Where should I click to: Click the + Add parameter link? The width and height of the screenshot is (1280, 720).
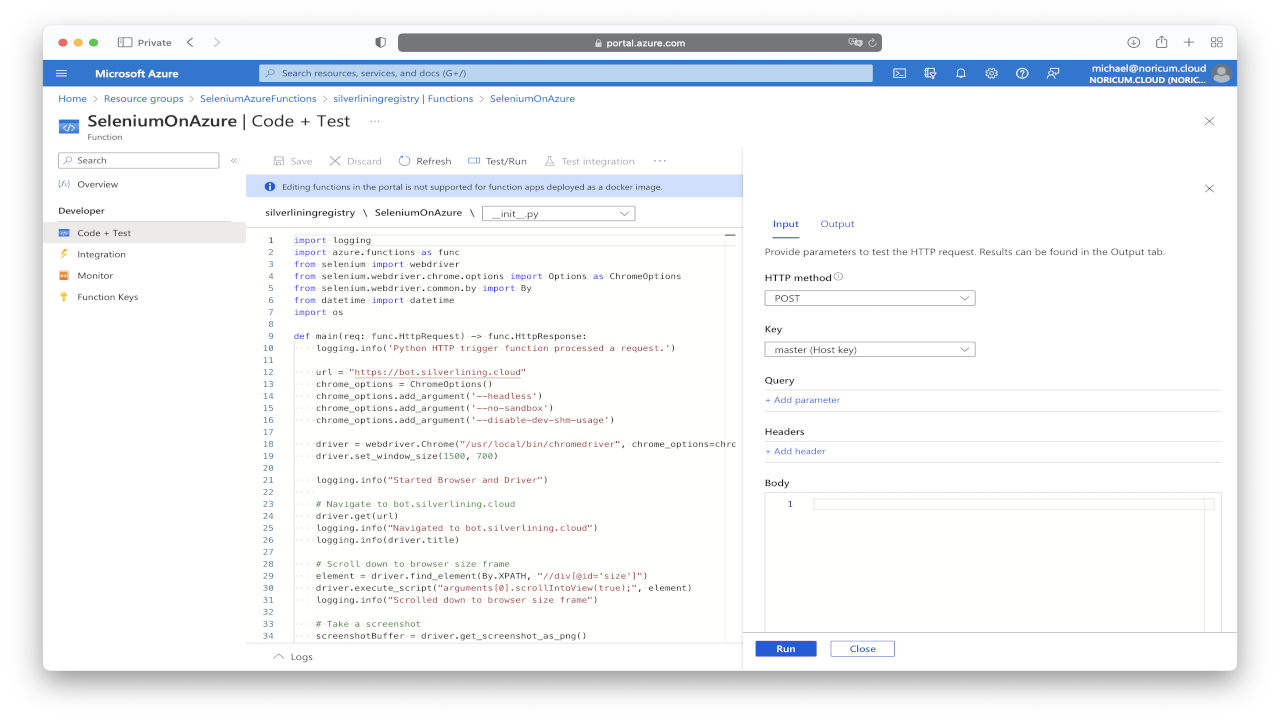coord(802,400)
